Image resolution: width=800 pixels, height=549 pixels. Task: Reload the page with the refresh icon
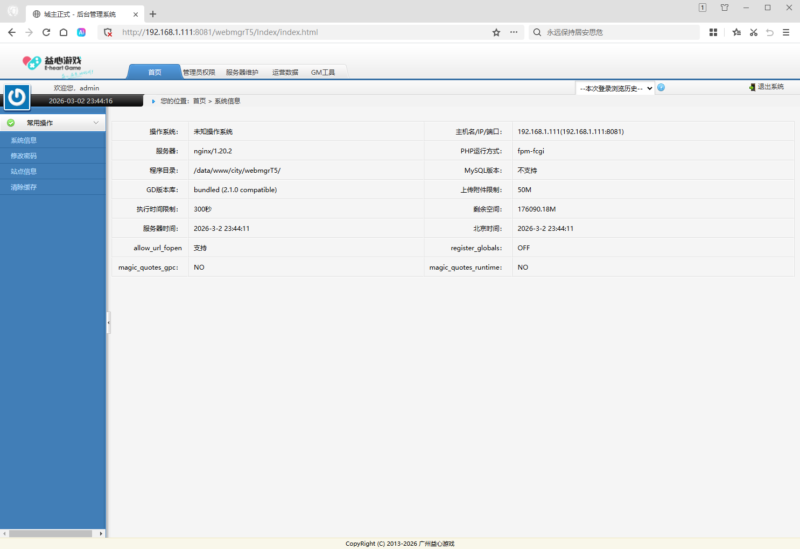46,32
